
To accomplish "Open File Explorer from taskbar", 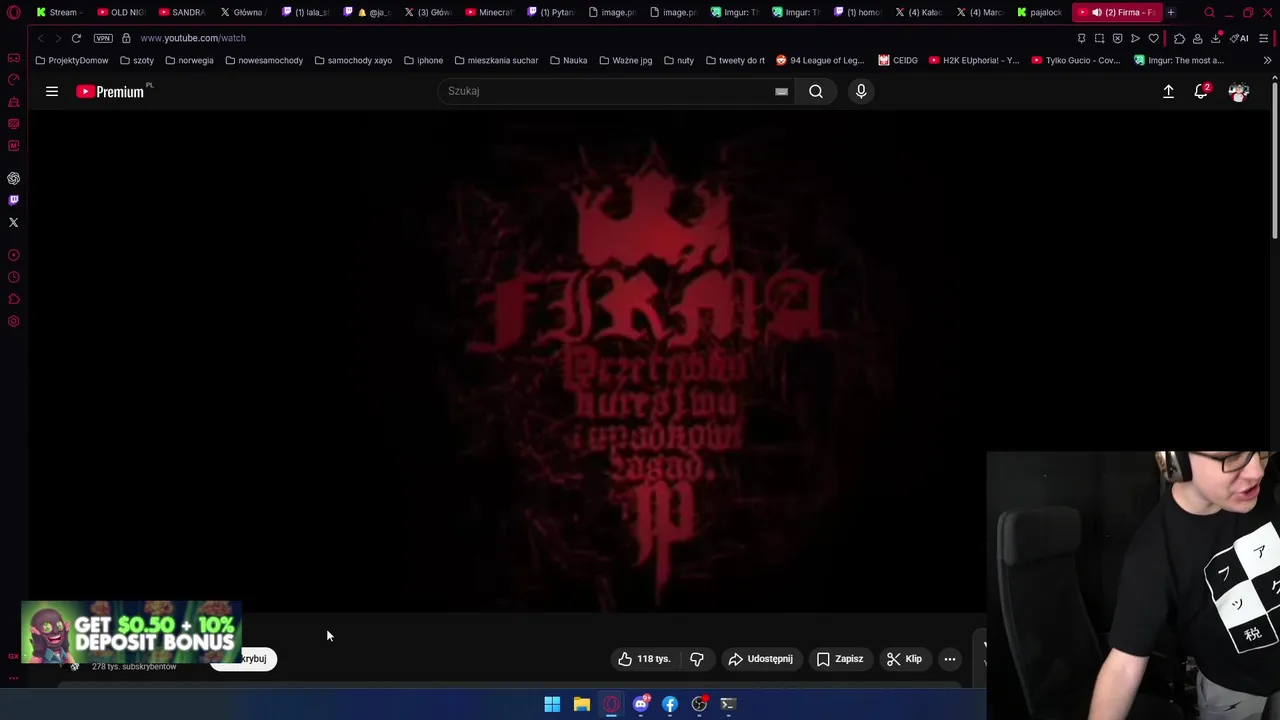I will (581, 704).
